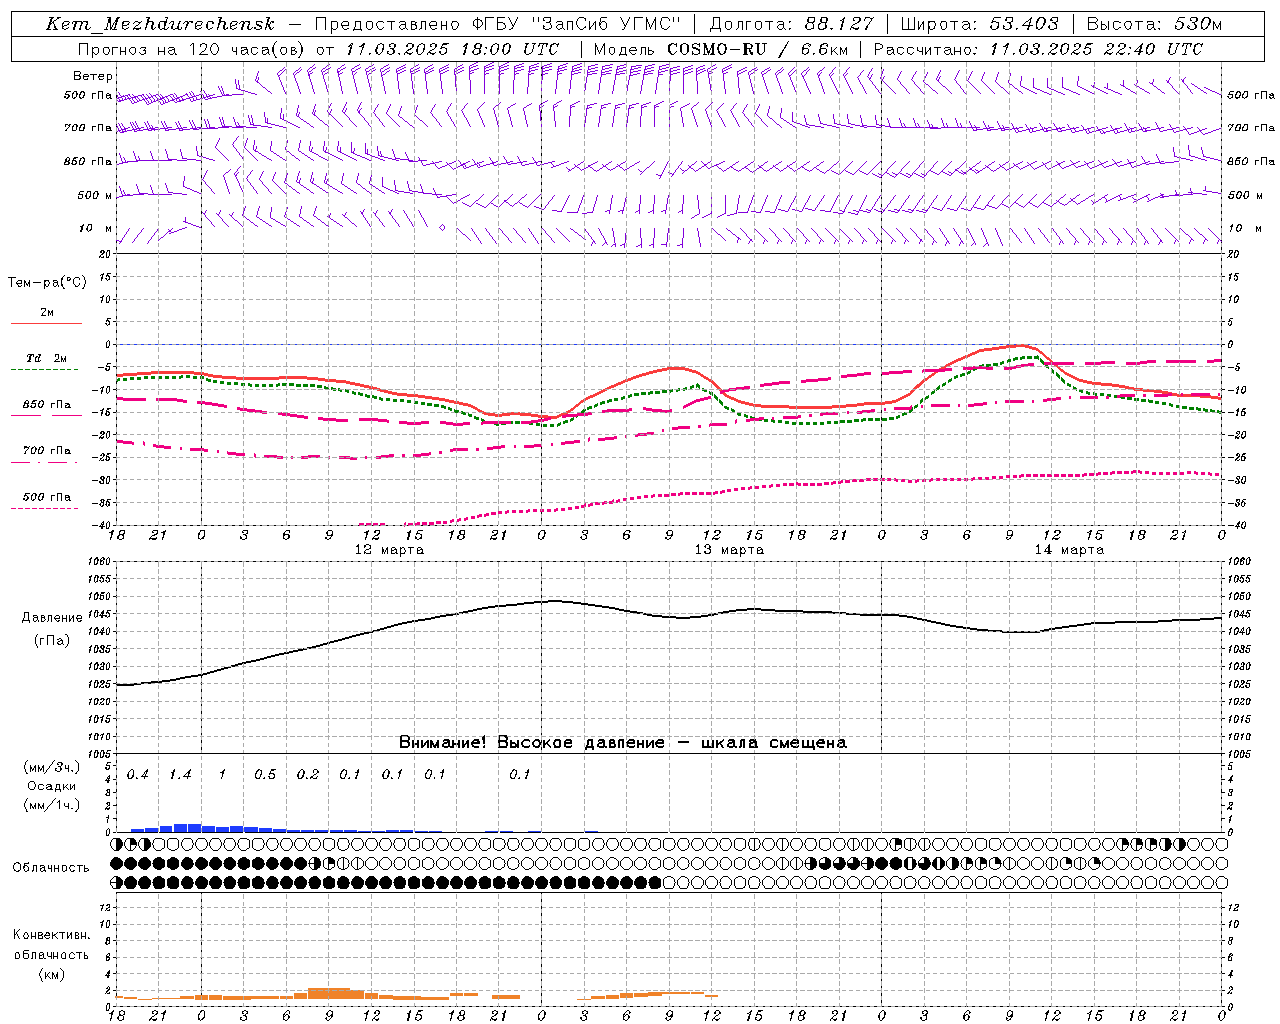1280x1024 pixels.
Task: Click the 1.4 precipitation amount
Action: [180, 775]
